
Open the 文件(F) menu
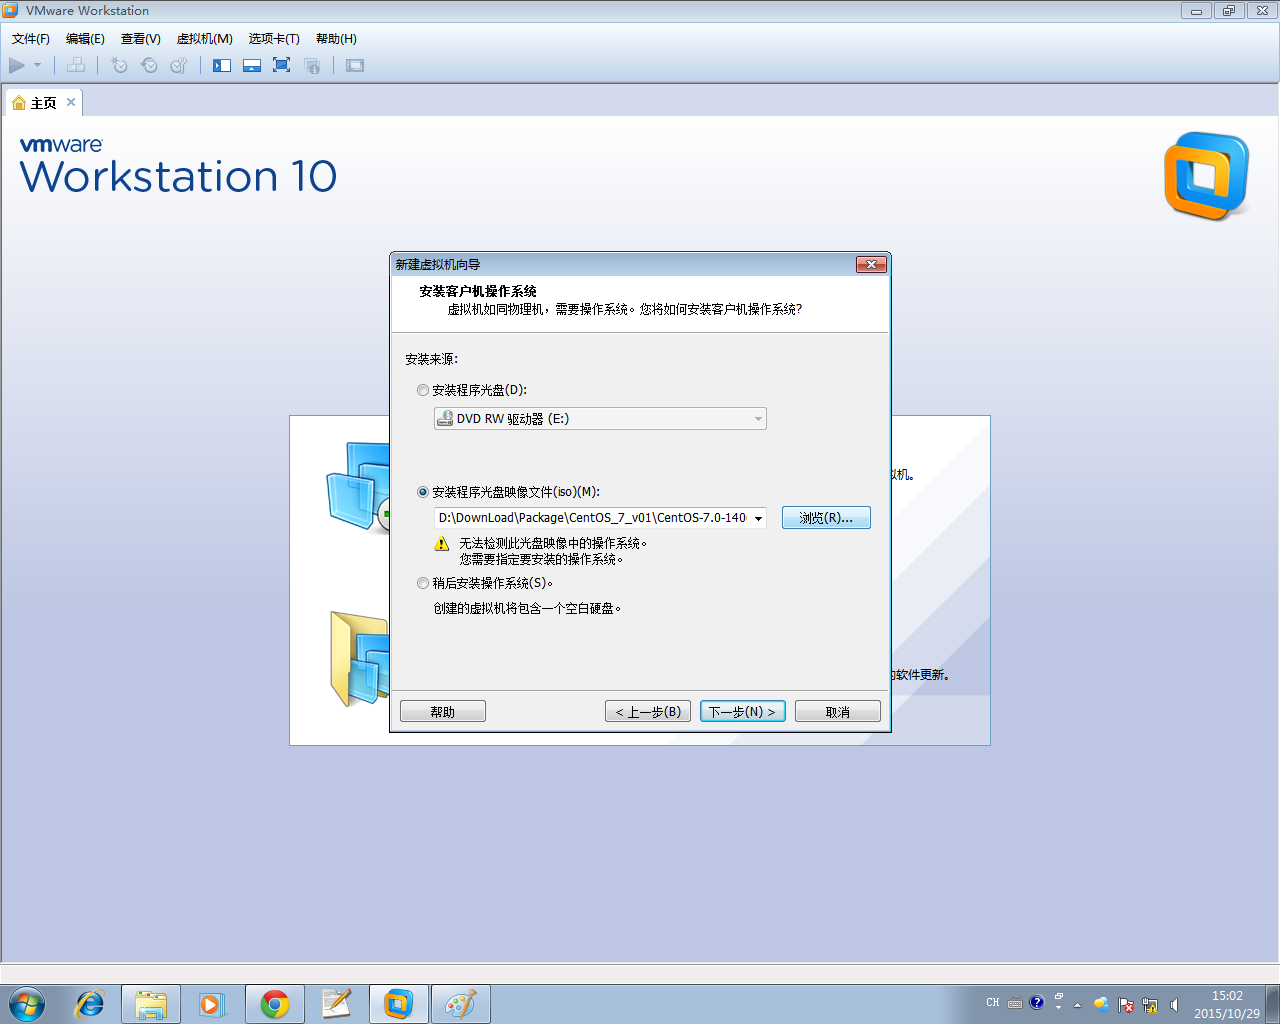point(31,39)
